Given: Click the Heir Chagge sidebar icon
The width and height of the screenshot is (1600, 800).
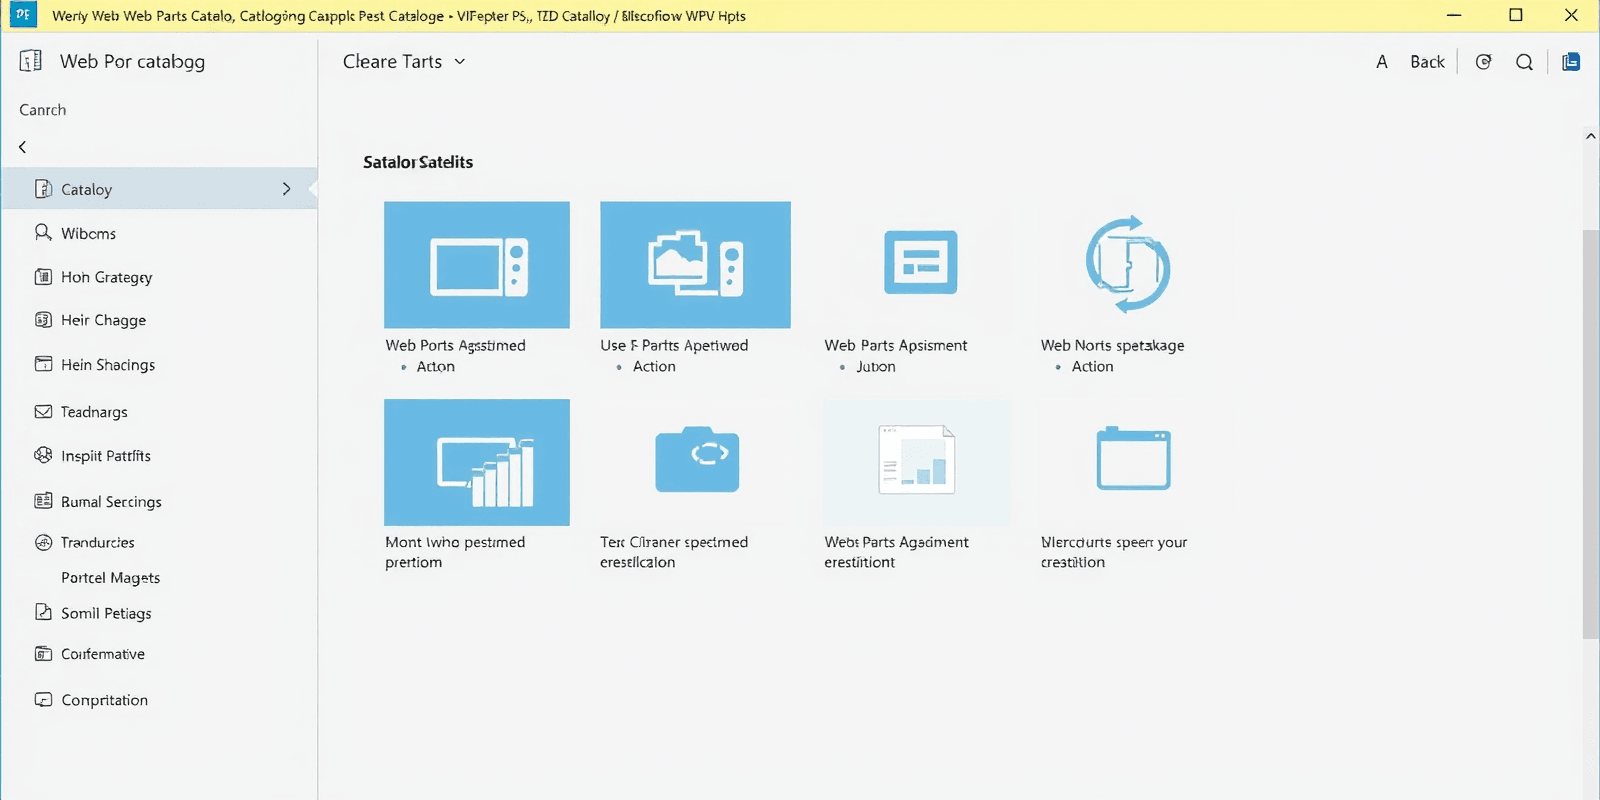Looking at the screenshot, I should click(43, 320).
